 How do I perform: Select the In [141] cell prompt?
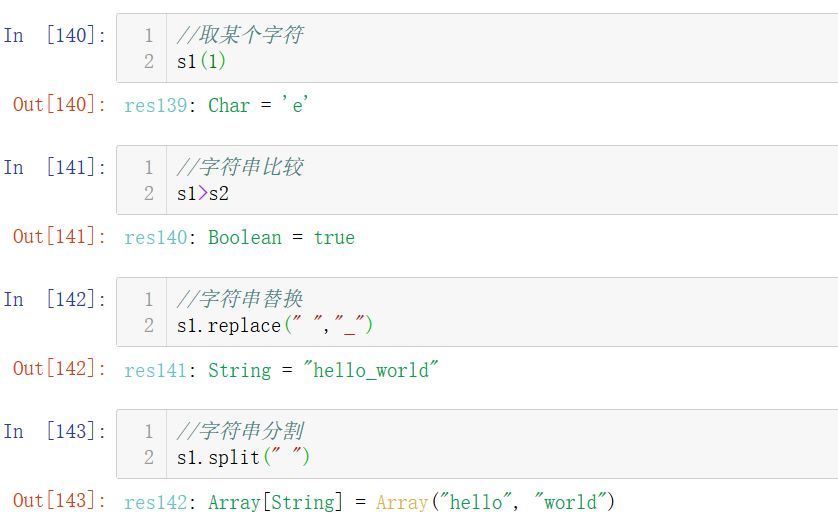tap(54, 168)
